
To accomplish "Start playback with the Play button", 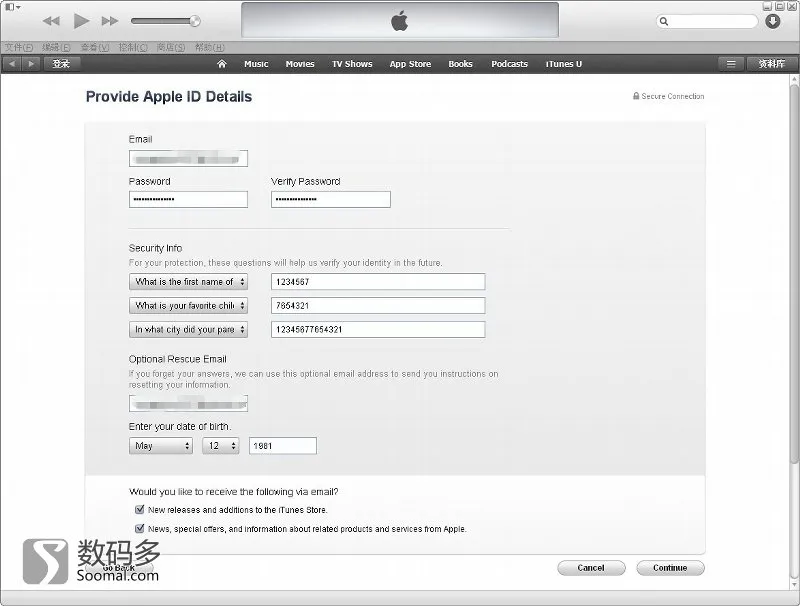I will tap(81, 21).
